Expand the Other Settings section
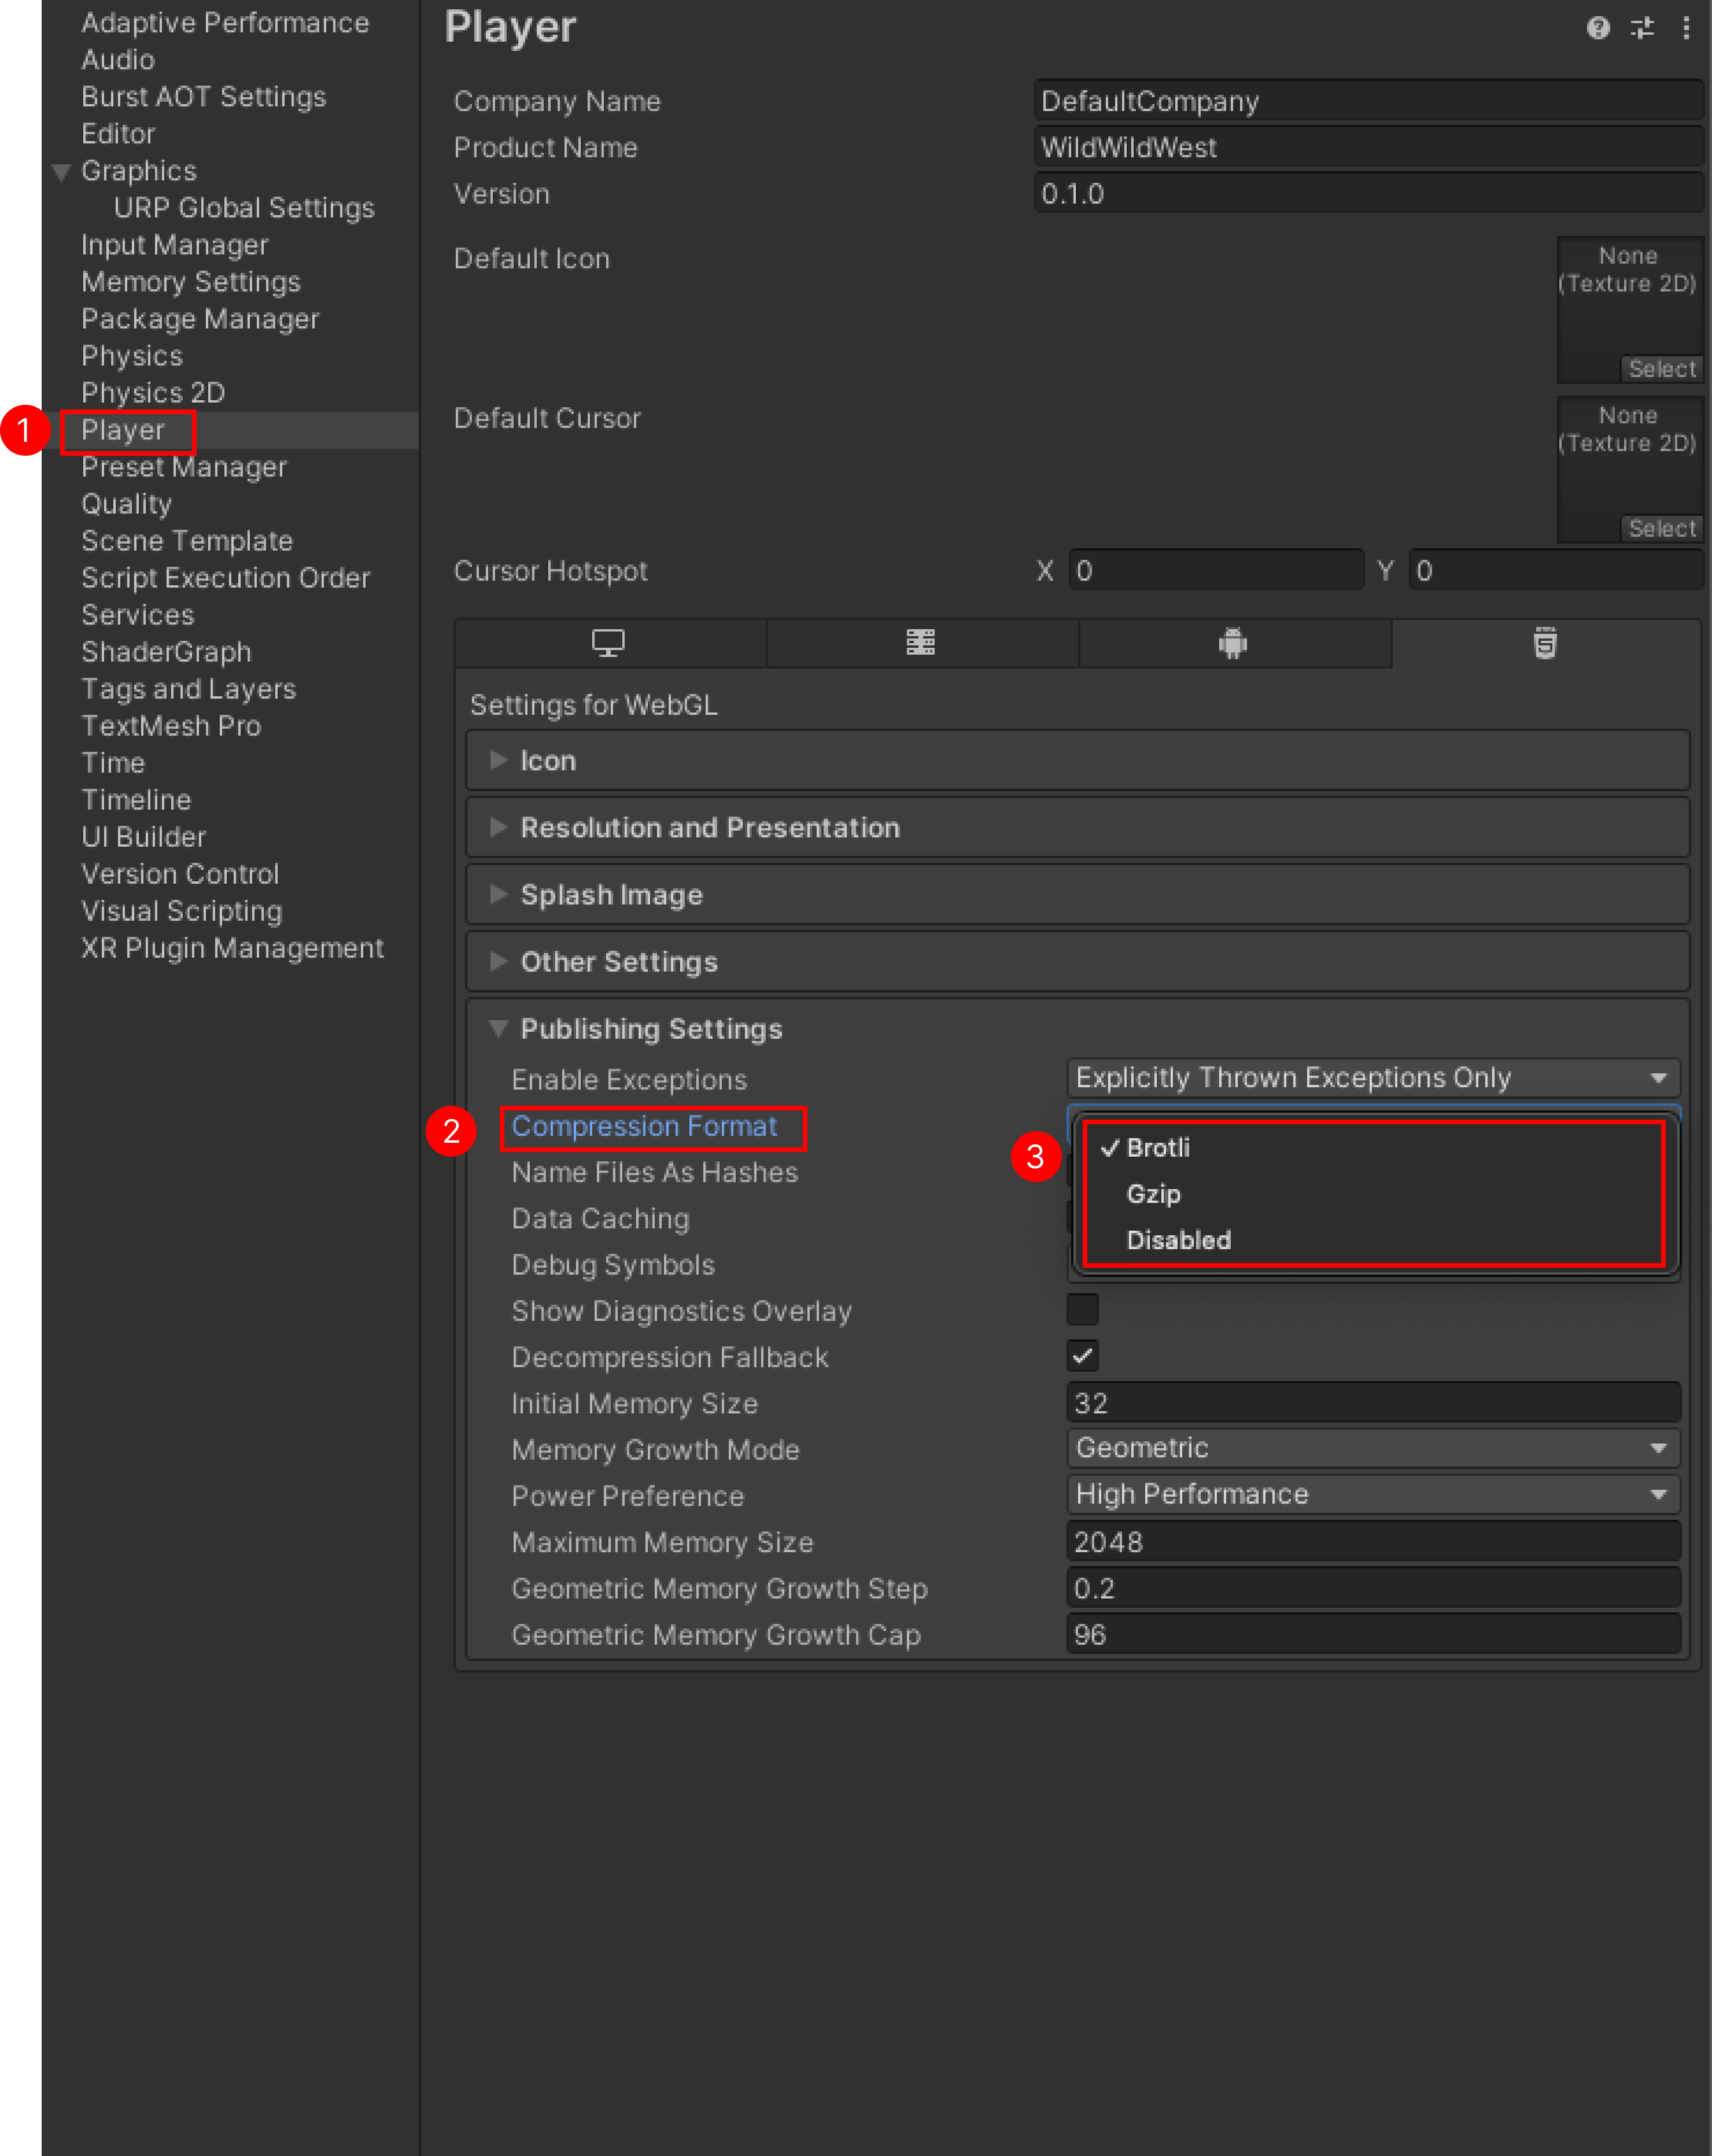The image size is (1712, 2156). 1078,962
